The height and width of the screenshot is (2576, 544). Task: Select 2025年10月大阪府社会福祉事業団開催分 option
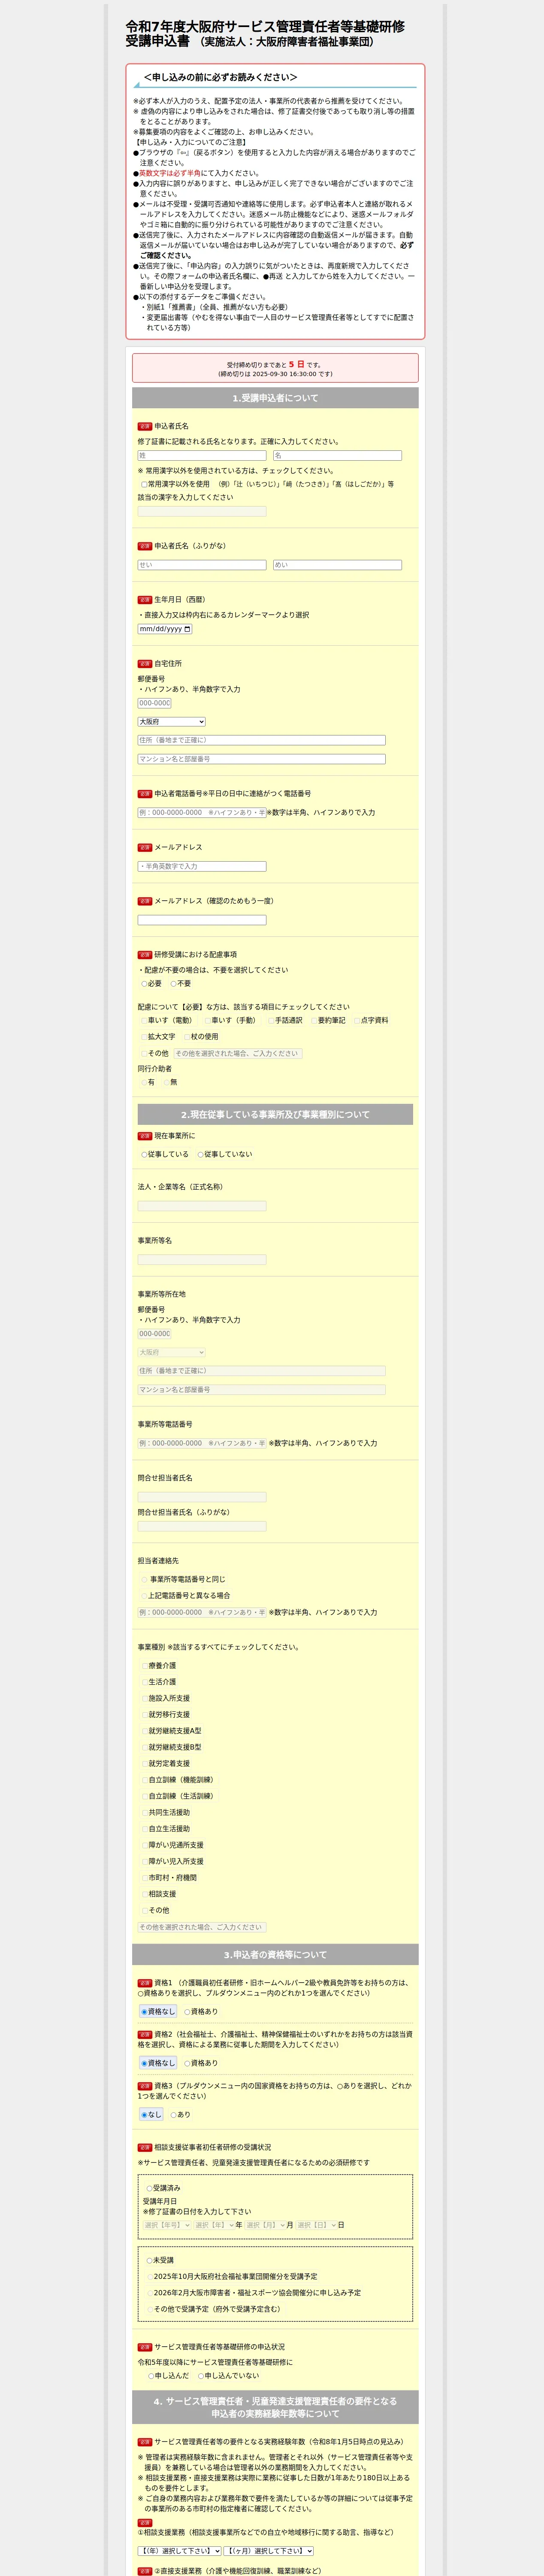pyautogui.click(x=150, y=2277)
